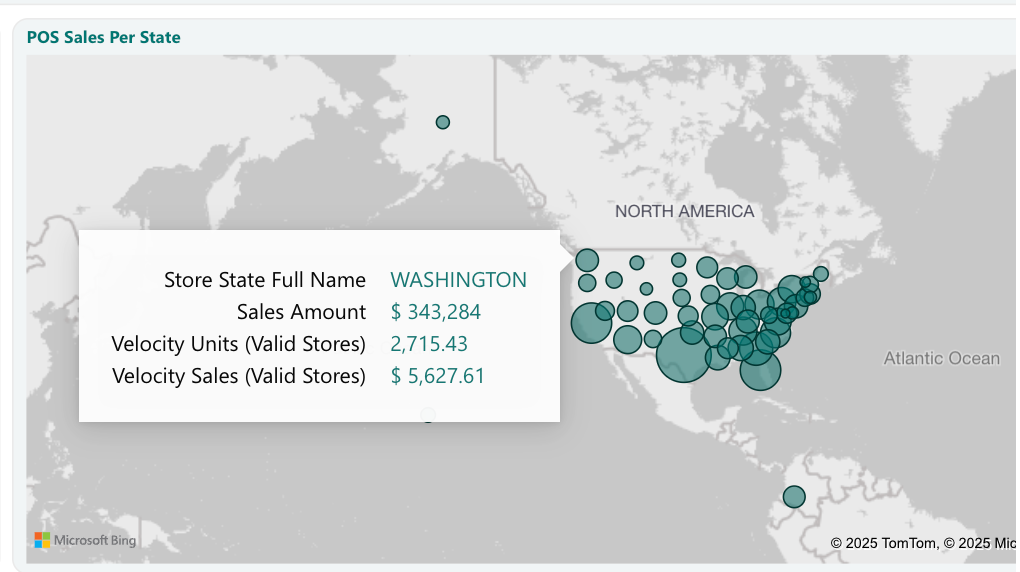This screenshot has height=572, width=1020.
Task: Click the Oregon bubble below Washington's
Action: tap(587, 282)
